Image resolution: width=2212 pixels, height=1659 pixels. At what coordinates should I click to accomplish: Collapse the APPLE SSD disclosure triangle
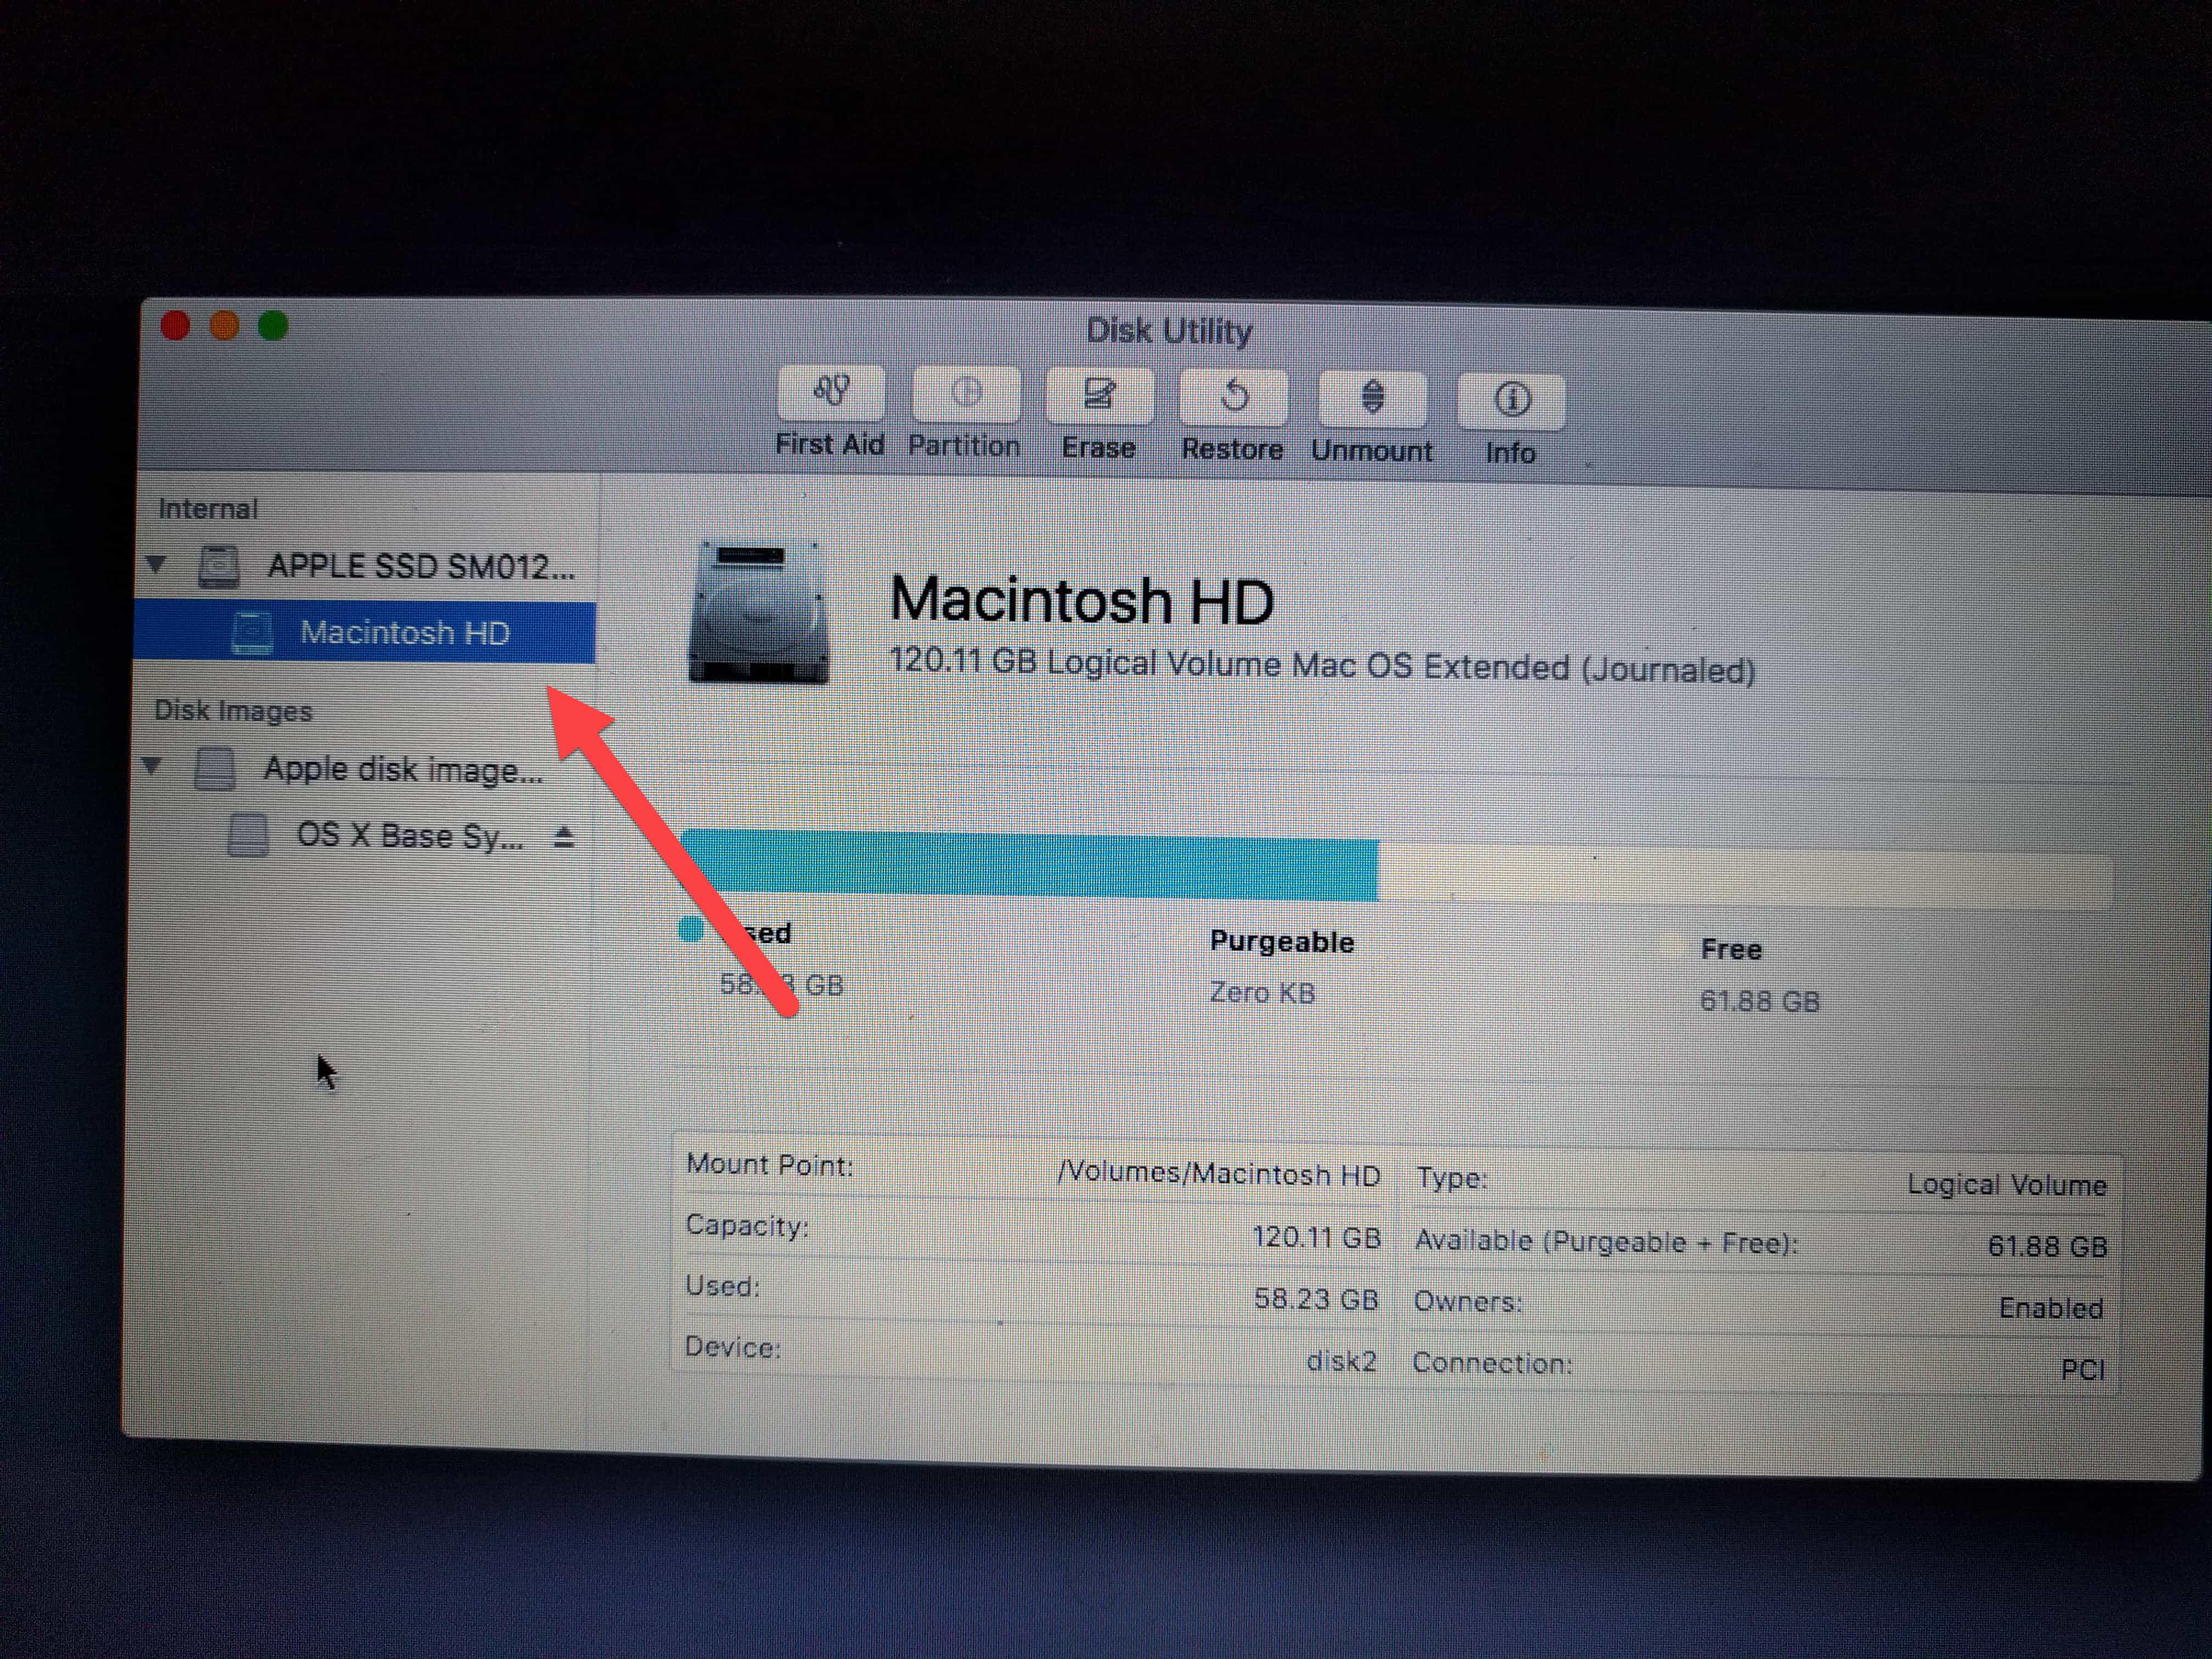pos(156,564)
